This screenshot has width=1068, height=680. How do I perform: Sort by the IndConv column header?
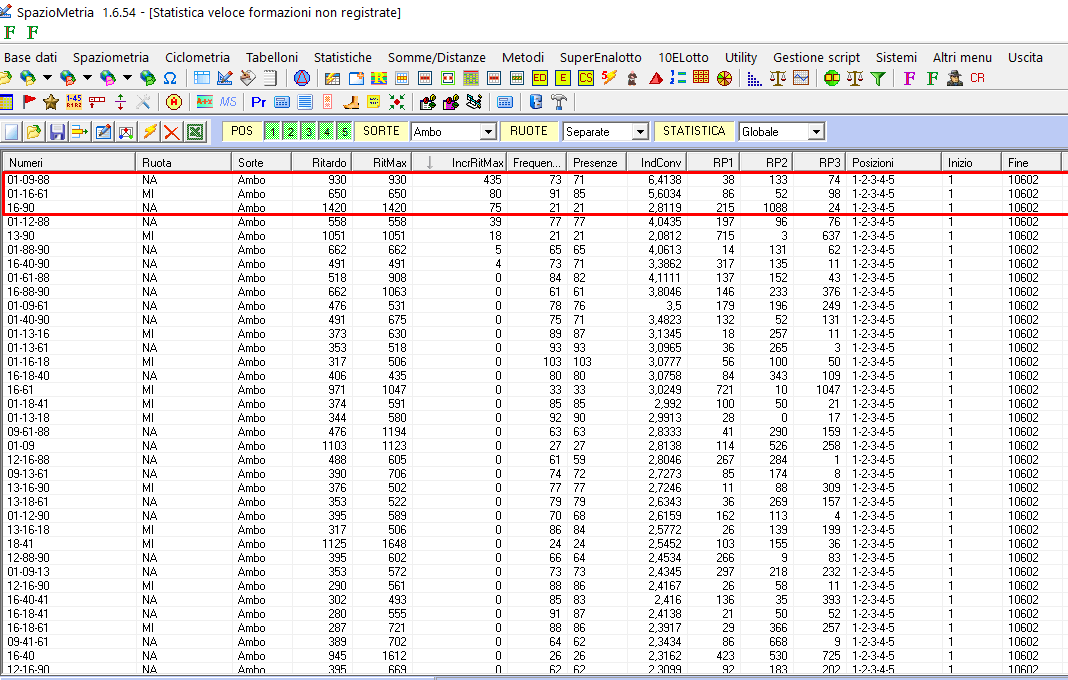point(656,163)
